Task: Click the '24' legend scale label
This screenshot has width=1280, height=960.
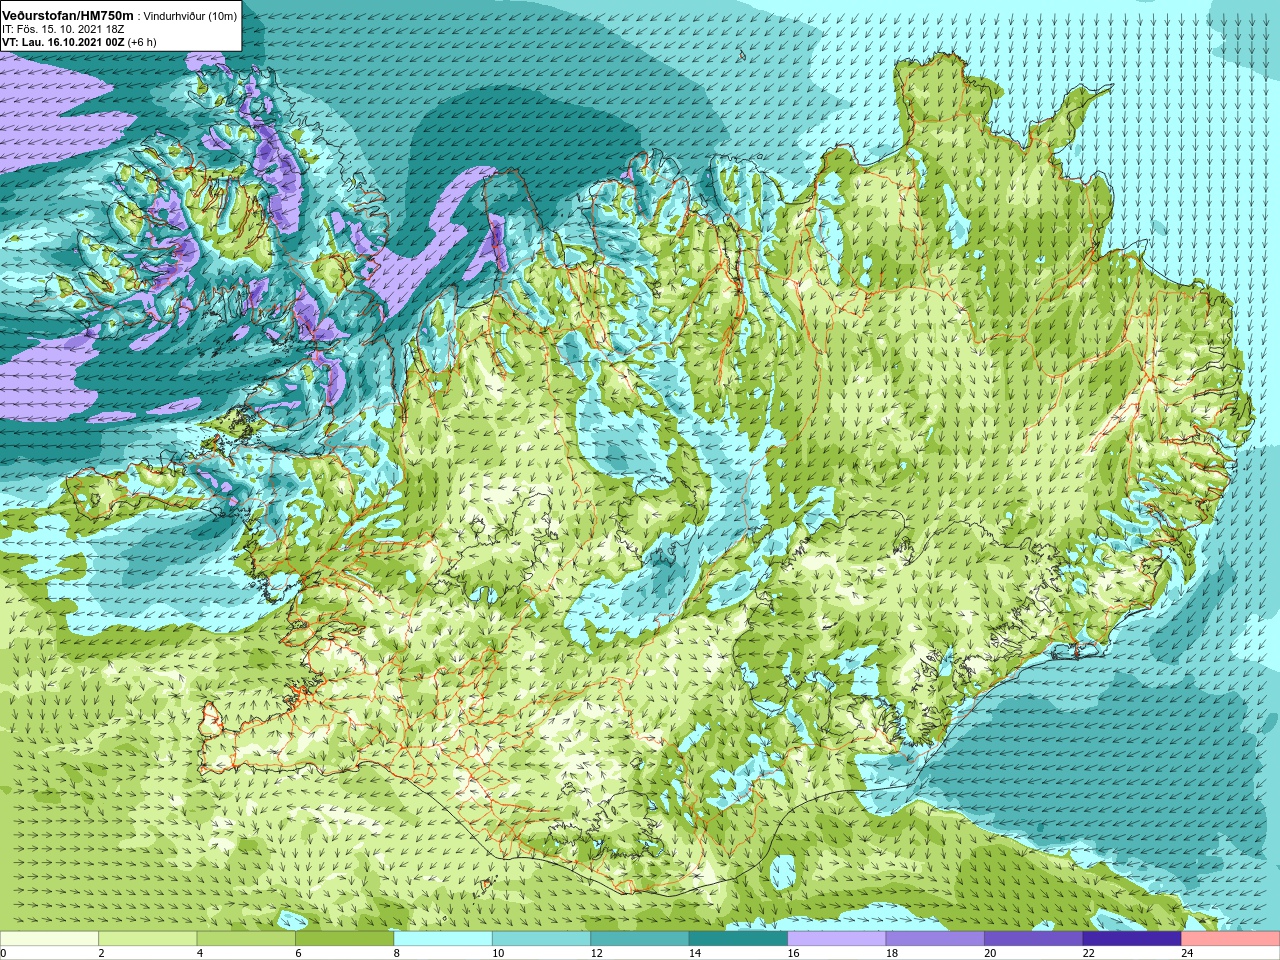Action: click(x=1187, y=953)
